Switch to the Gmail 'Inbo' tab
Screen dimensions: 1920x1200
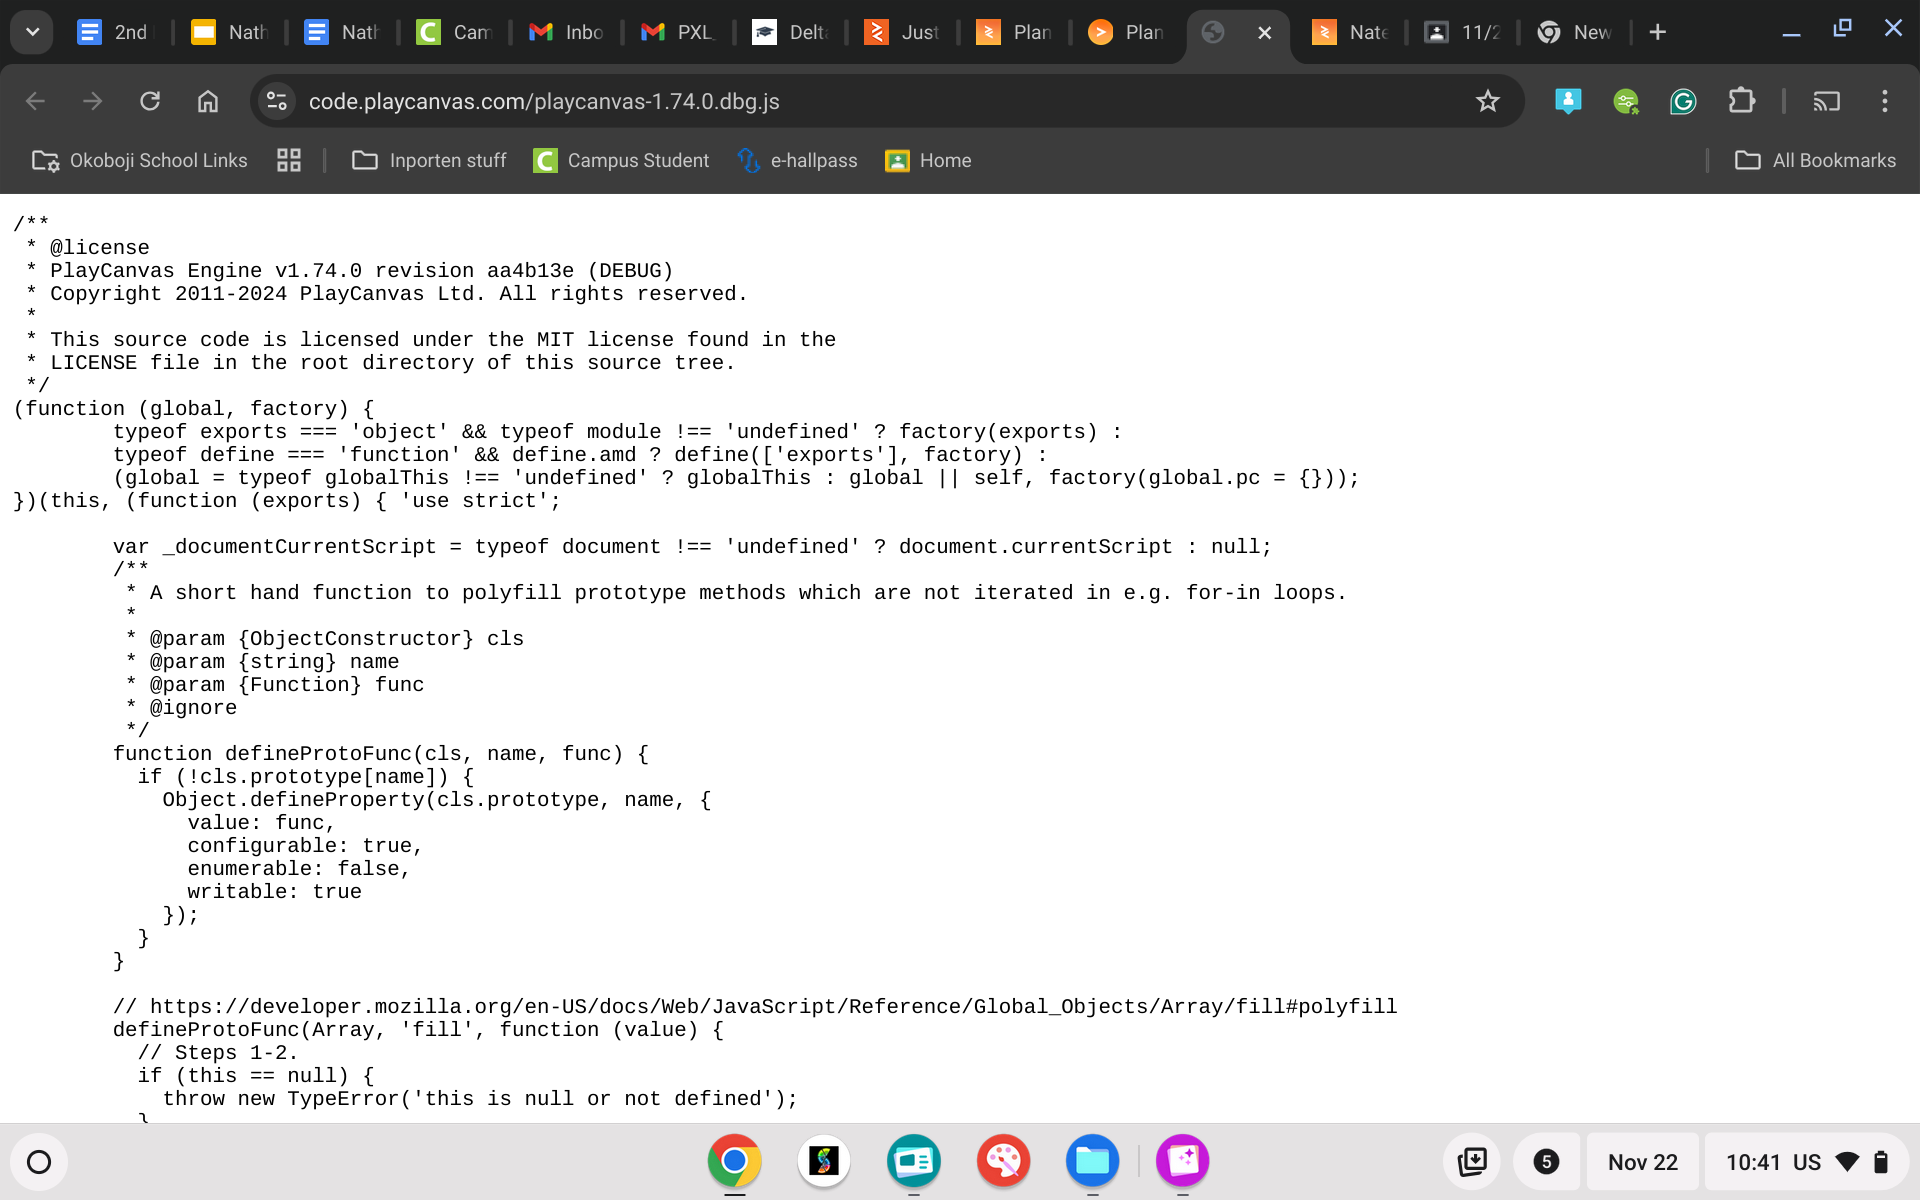(x=566, y=32)
